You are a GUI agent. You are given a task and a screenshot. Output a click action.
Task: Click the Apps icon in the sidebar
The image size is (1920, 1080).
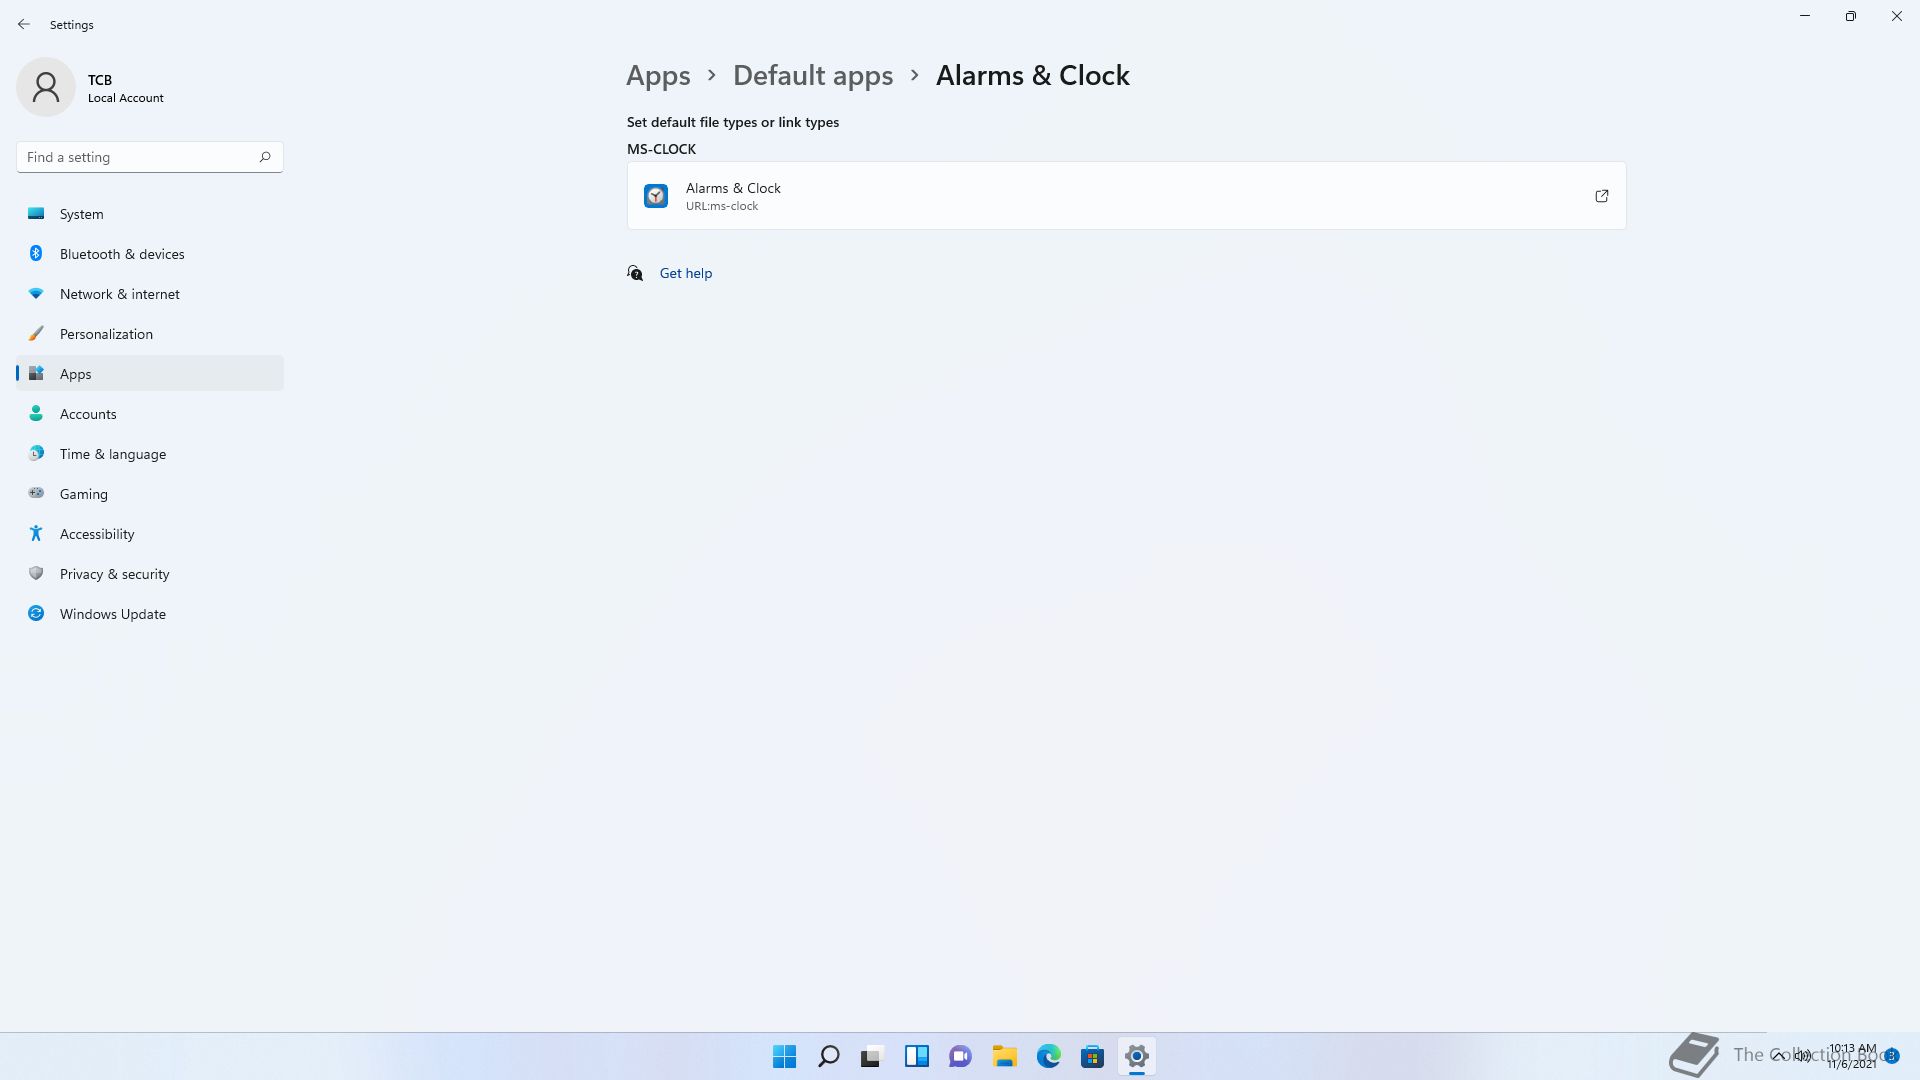click(x=36, y=373)
